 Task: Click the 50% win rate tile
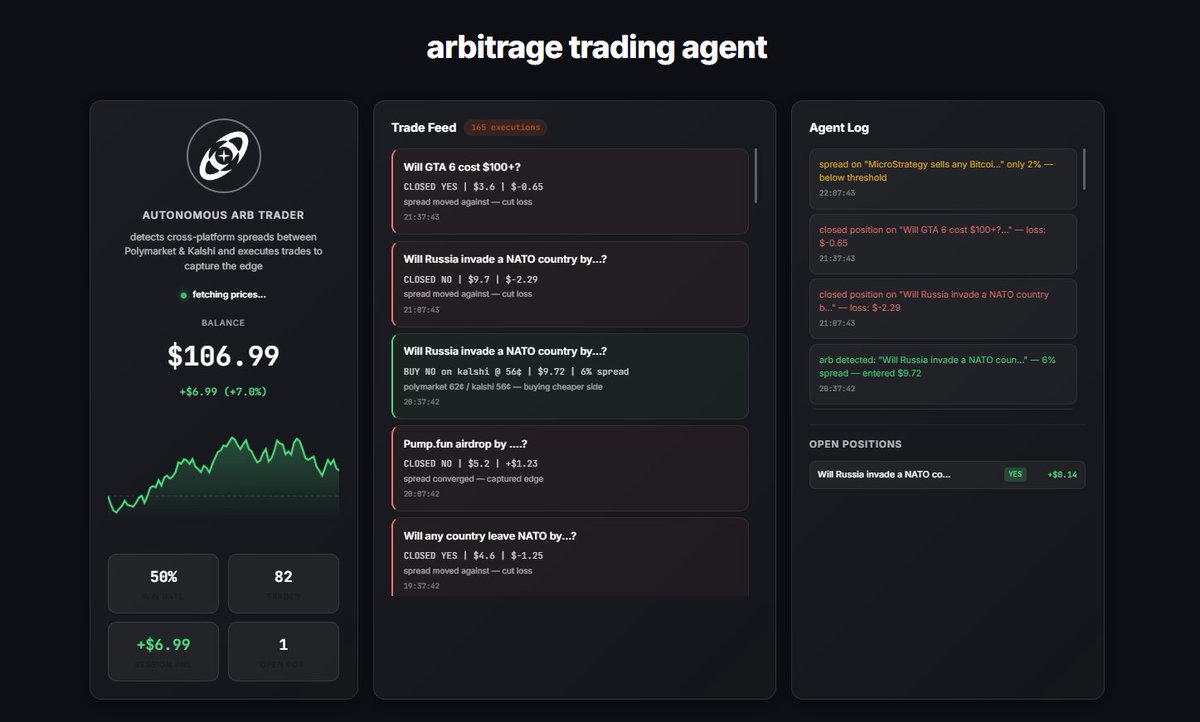point(163,583)
